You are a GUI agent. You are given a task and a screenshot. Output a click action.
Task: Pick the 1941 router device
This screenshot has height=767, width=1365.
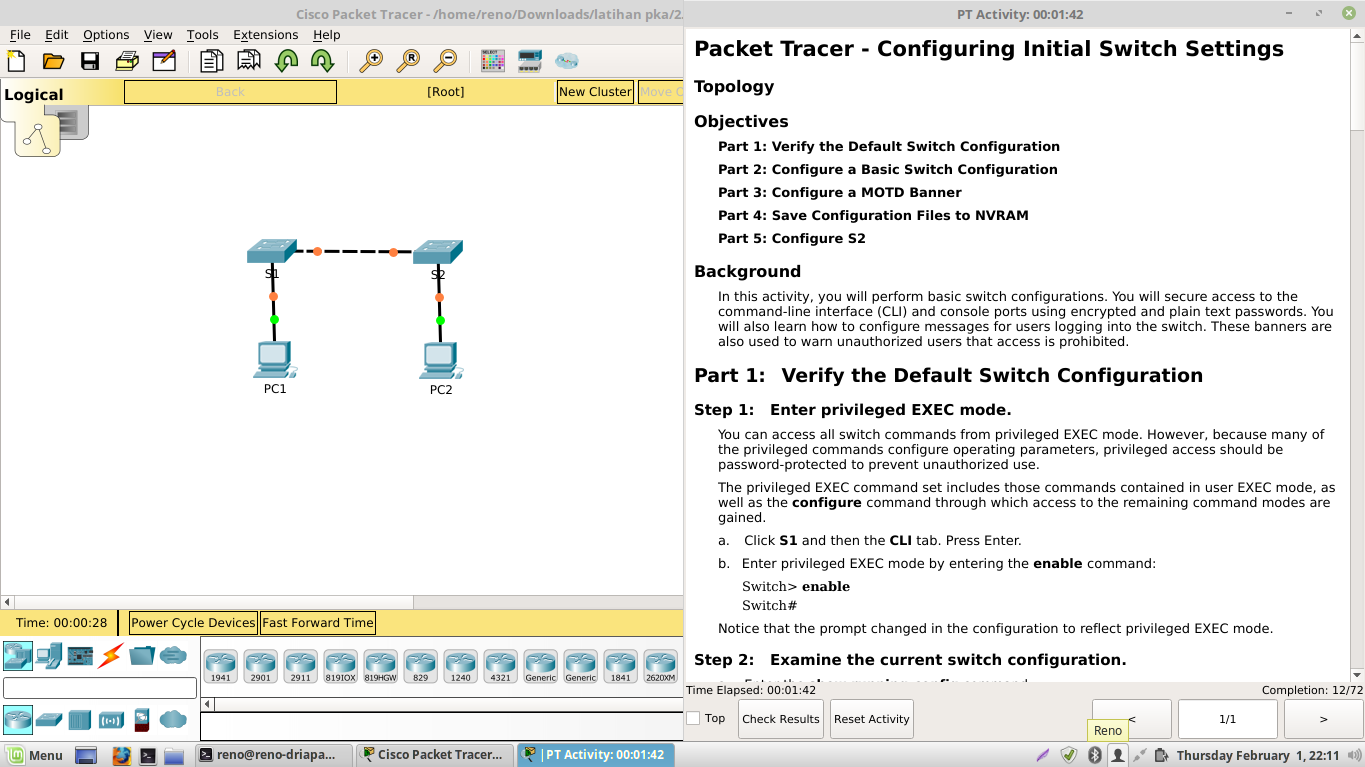tap(220, 666)
